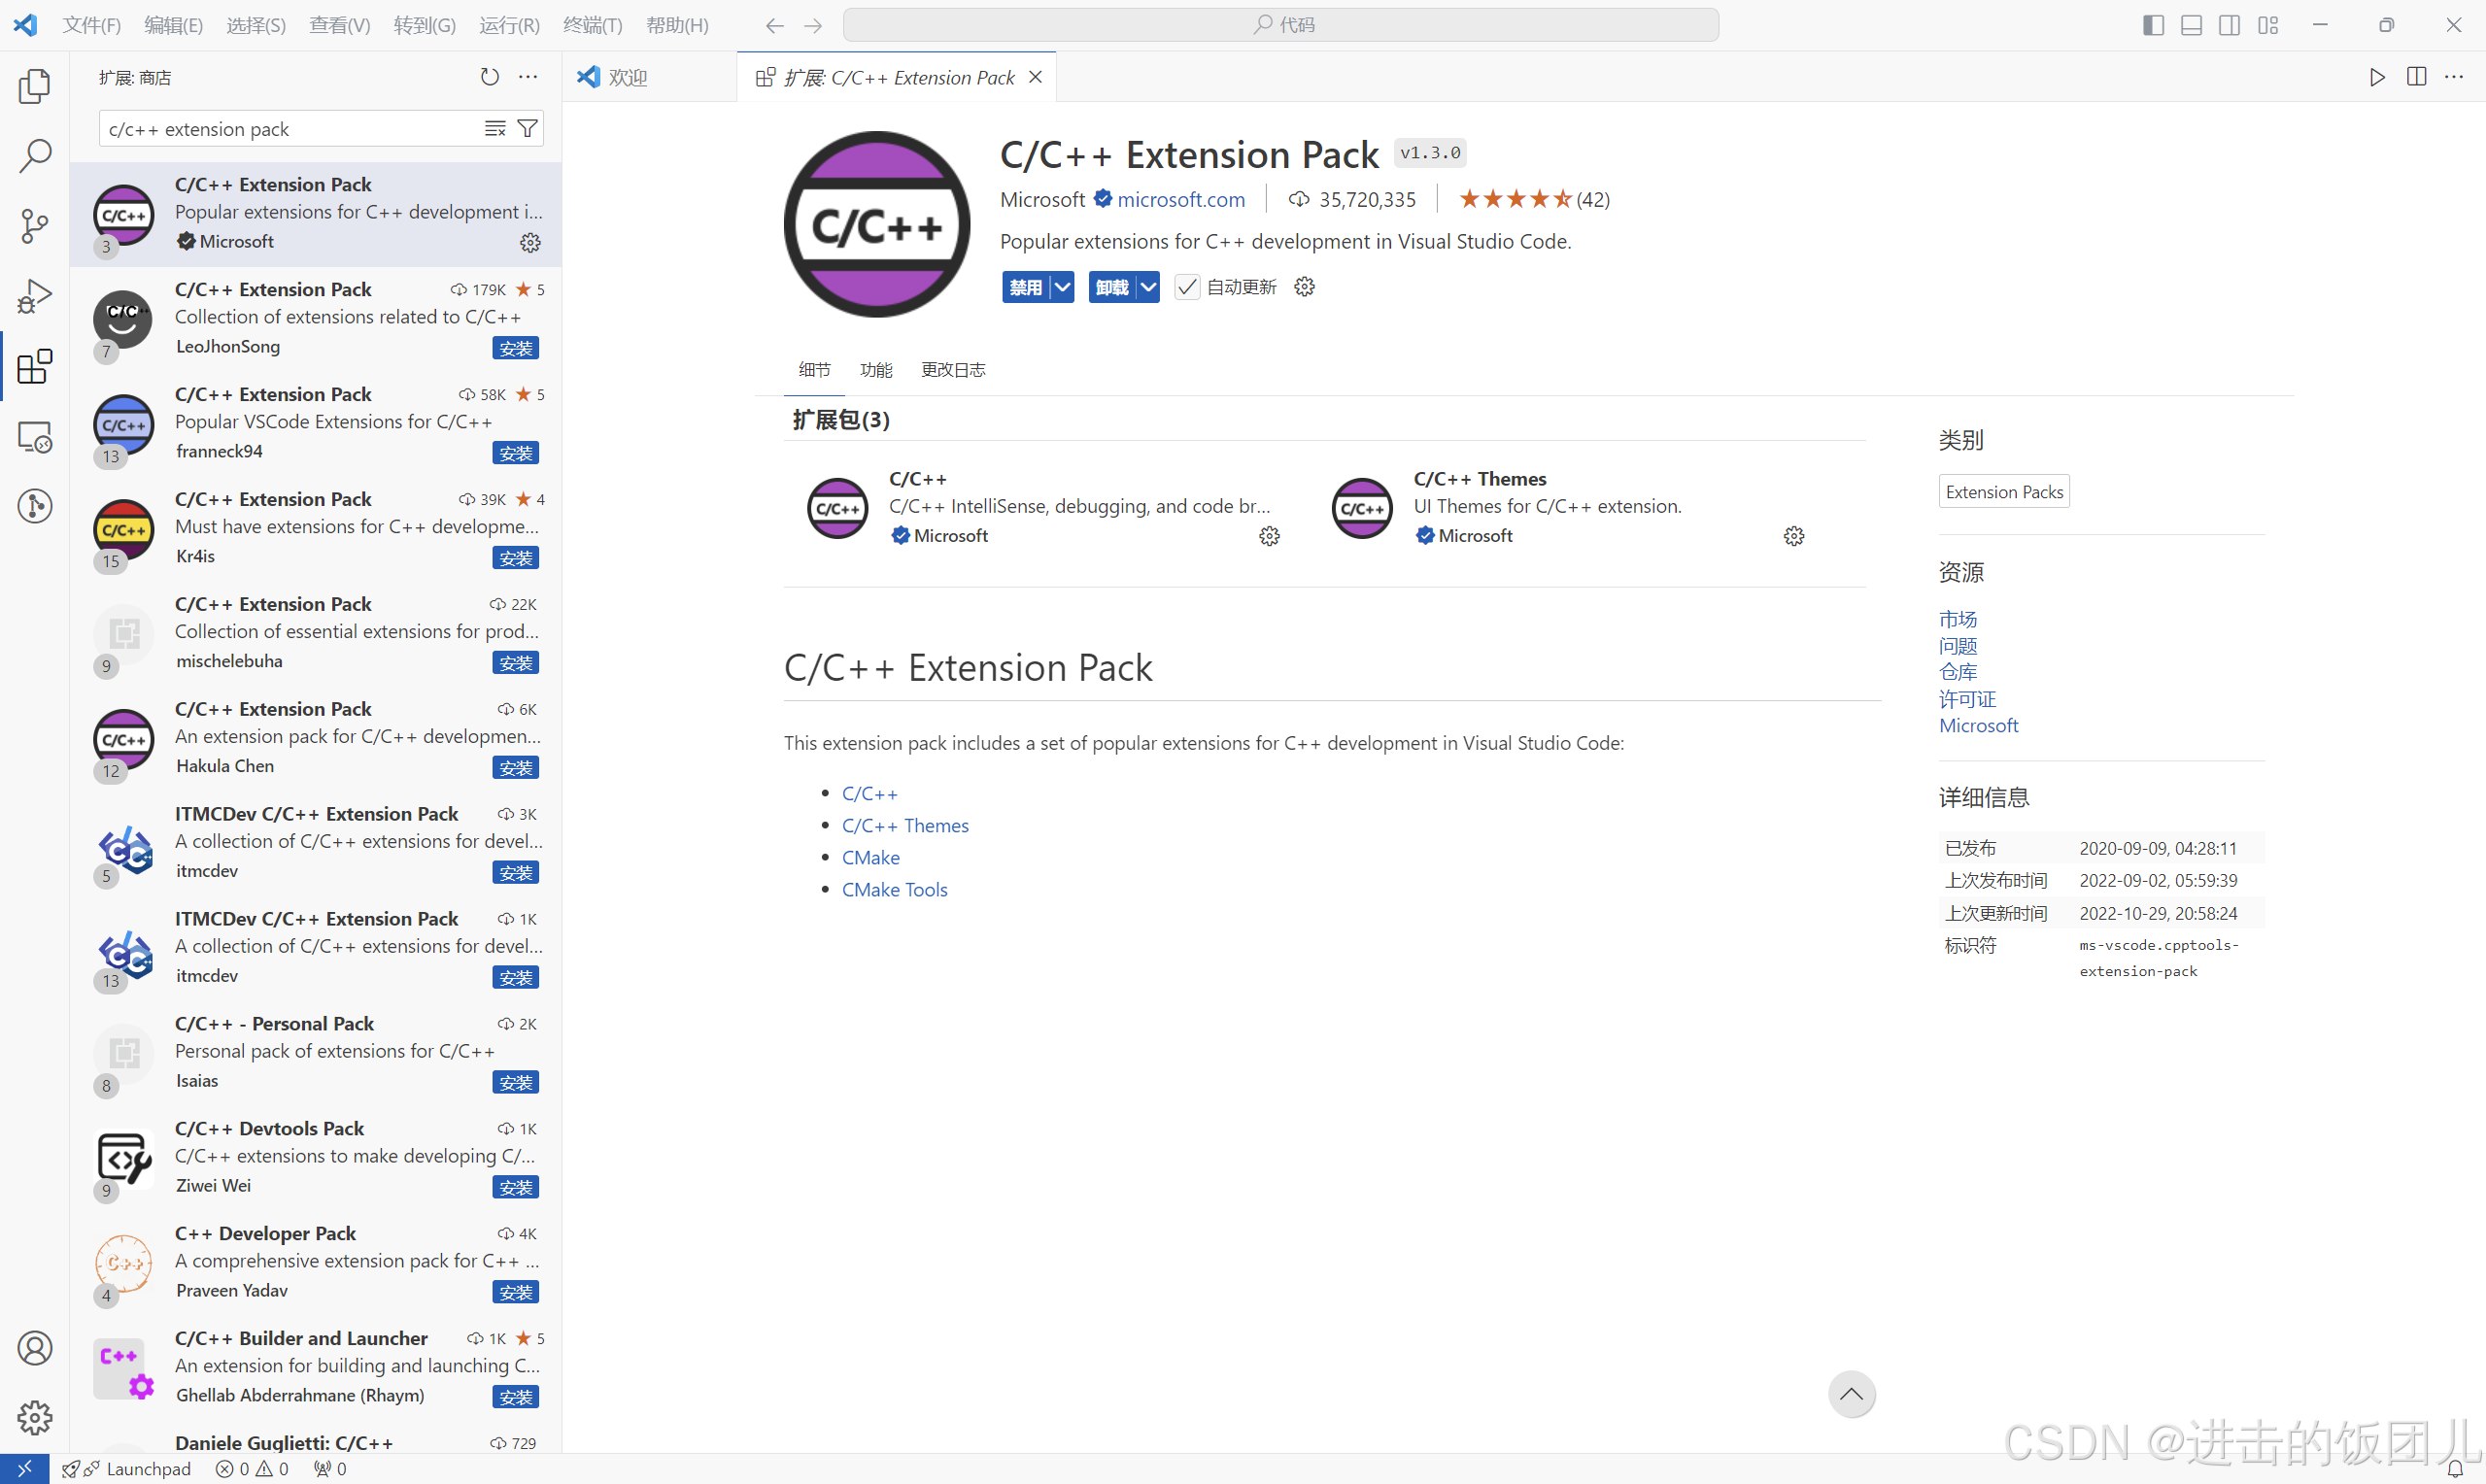
Task: Install LeoJhonSong's C/C++ Extension Pack
Action: point(516,348)
